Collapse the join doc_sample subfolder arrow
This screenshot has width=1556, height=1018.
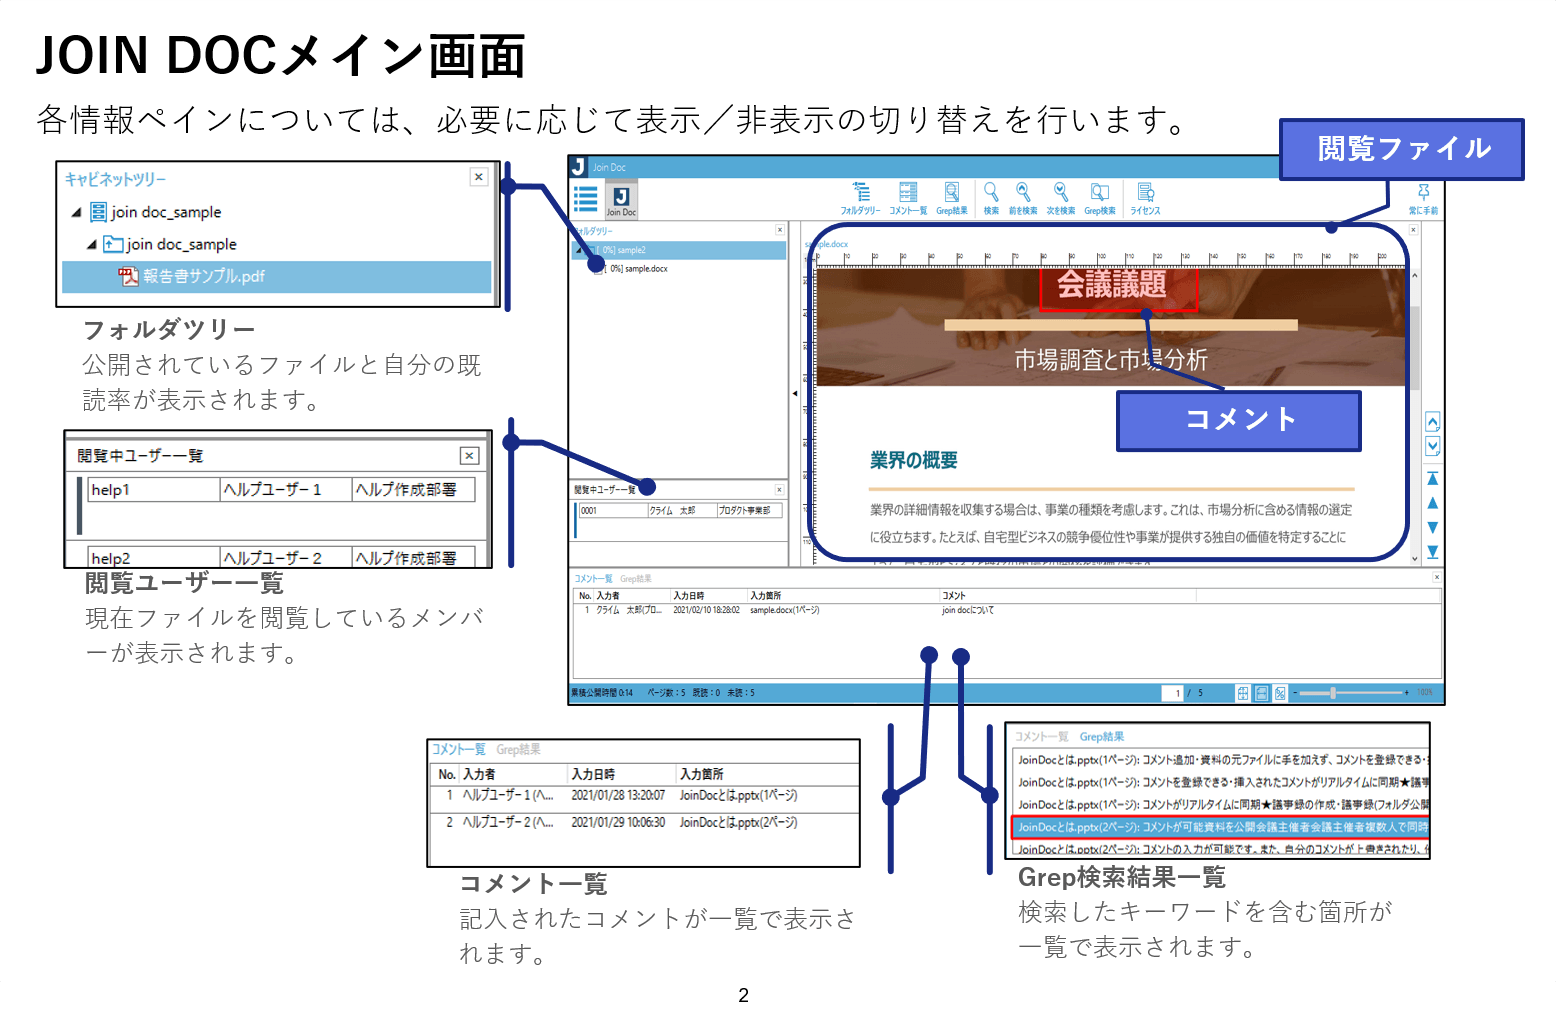pos(92,244)
